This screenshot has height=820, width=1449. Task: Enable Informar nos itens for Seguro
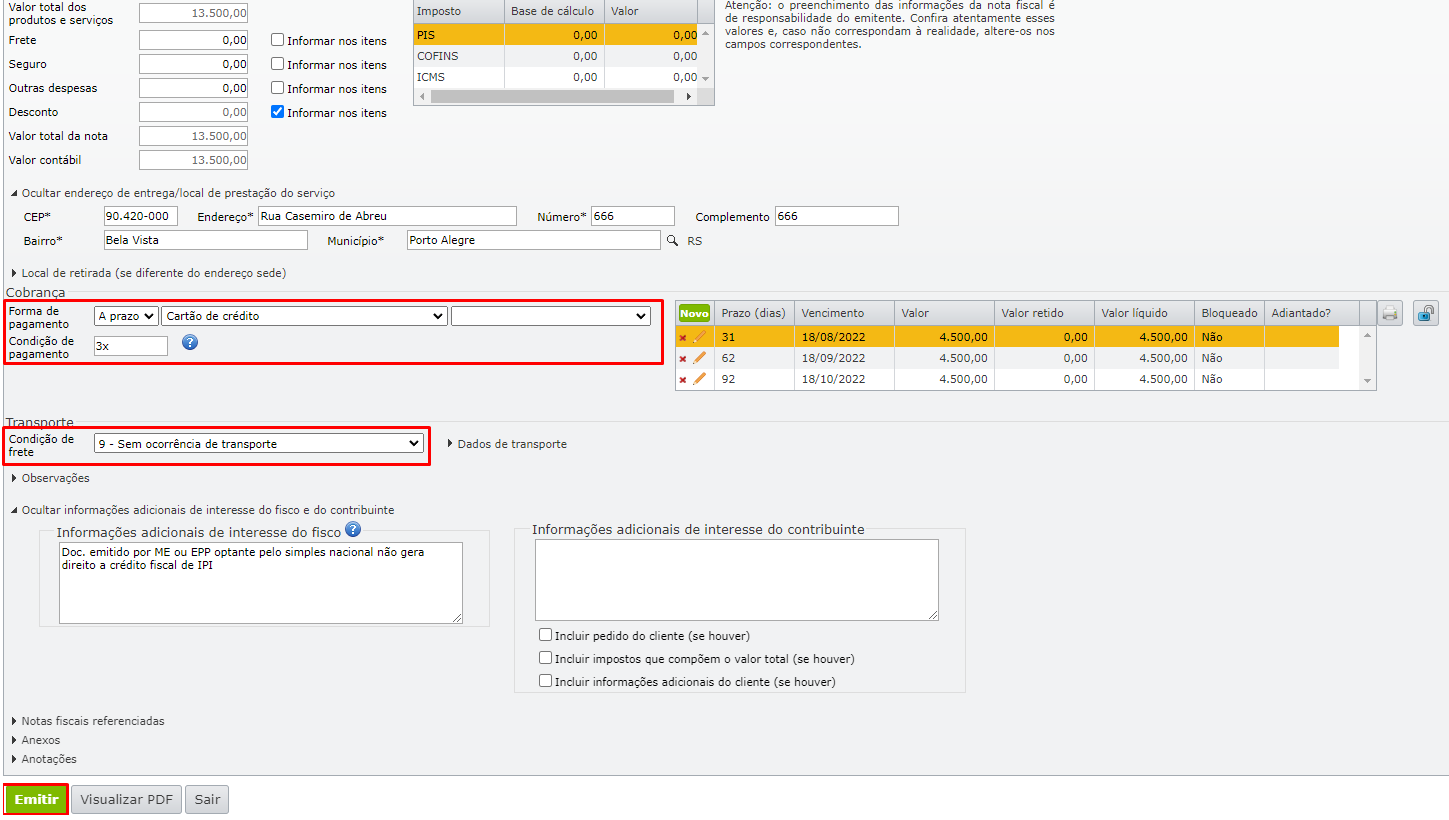click(278, 64)
